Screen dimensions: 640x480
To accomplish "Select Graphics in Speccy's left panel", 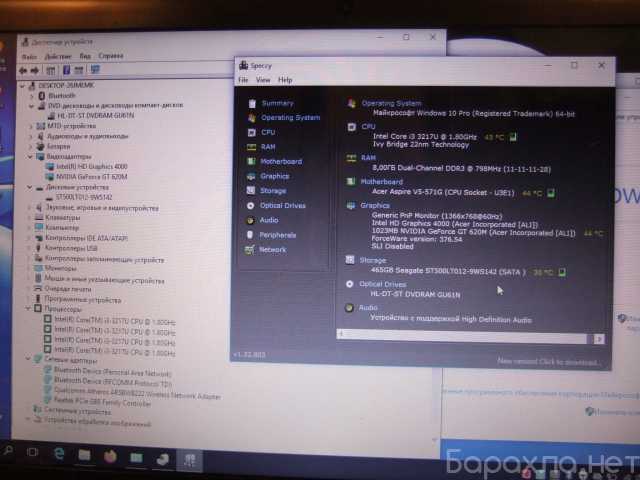I will click(x=274, y=176).
